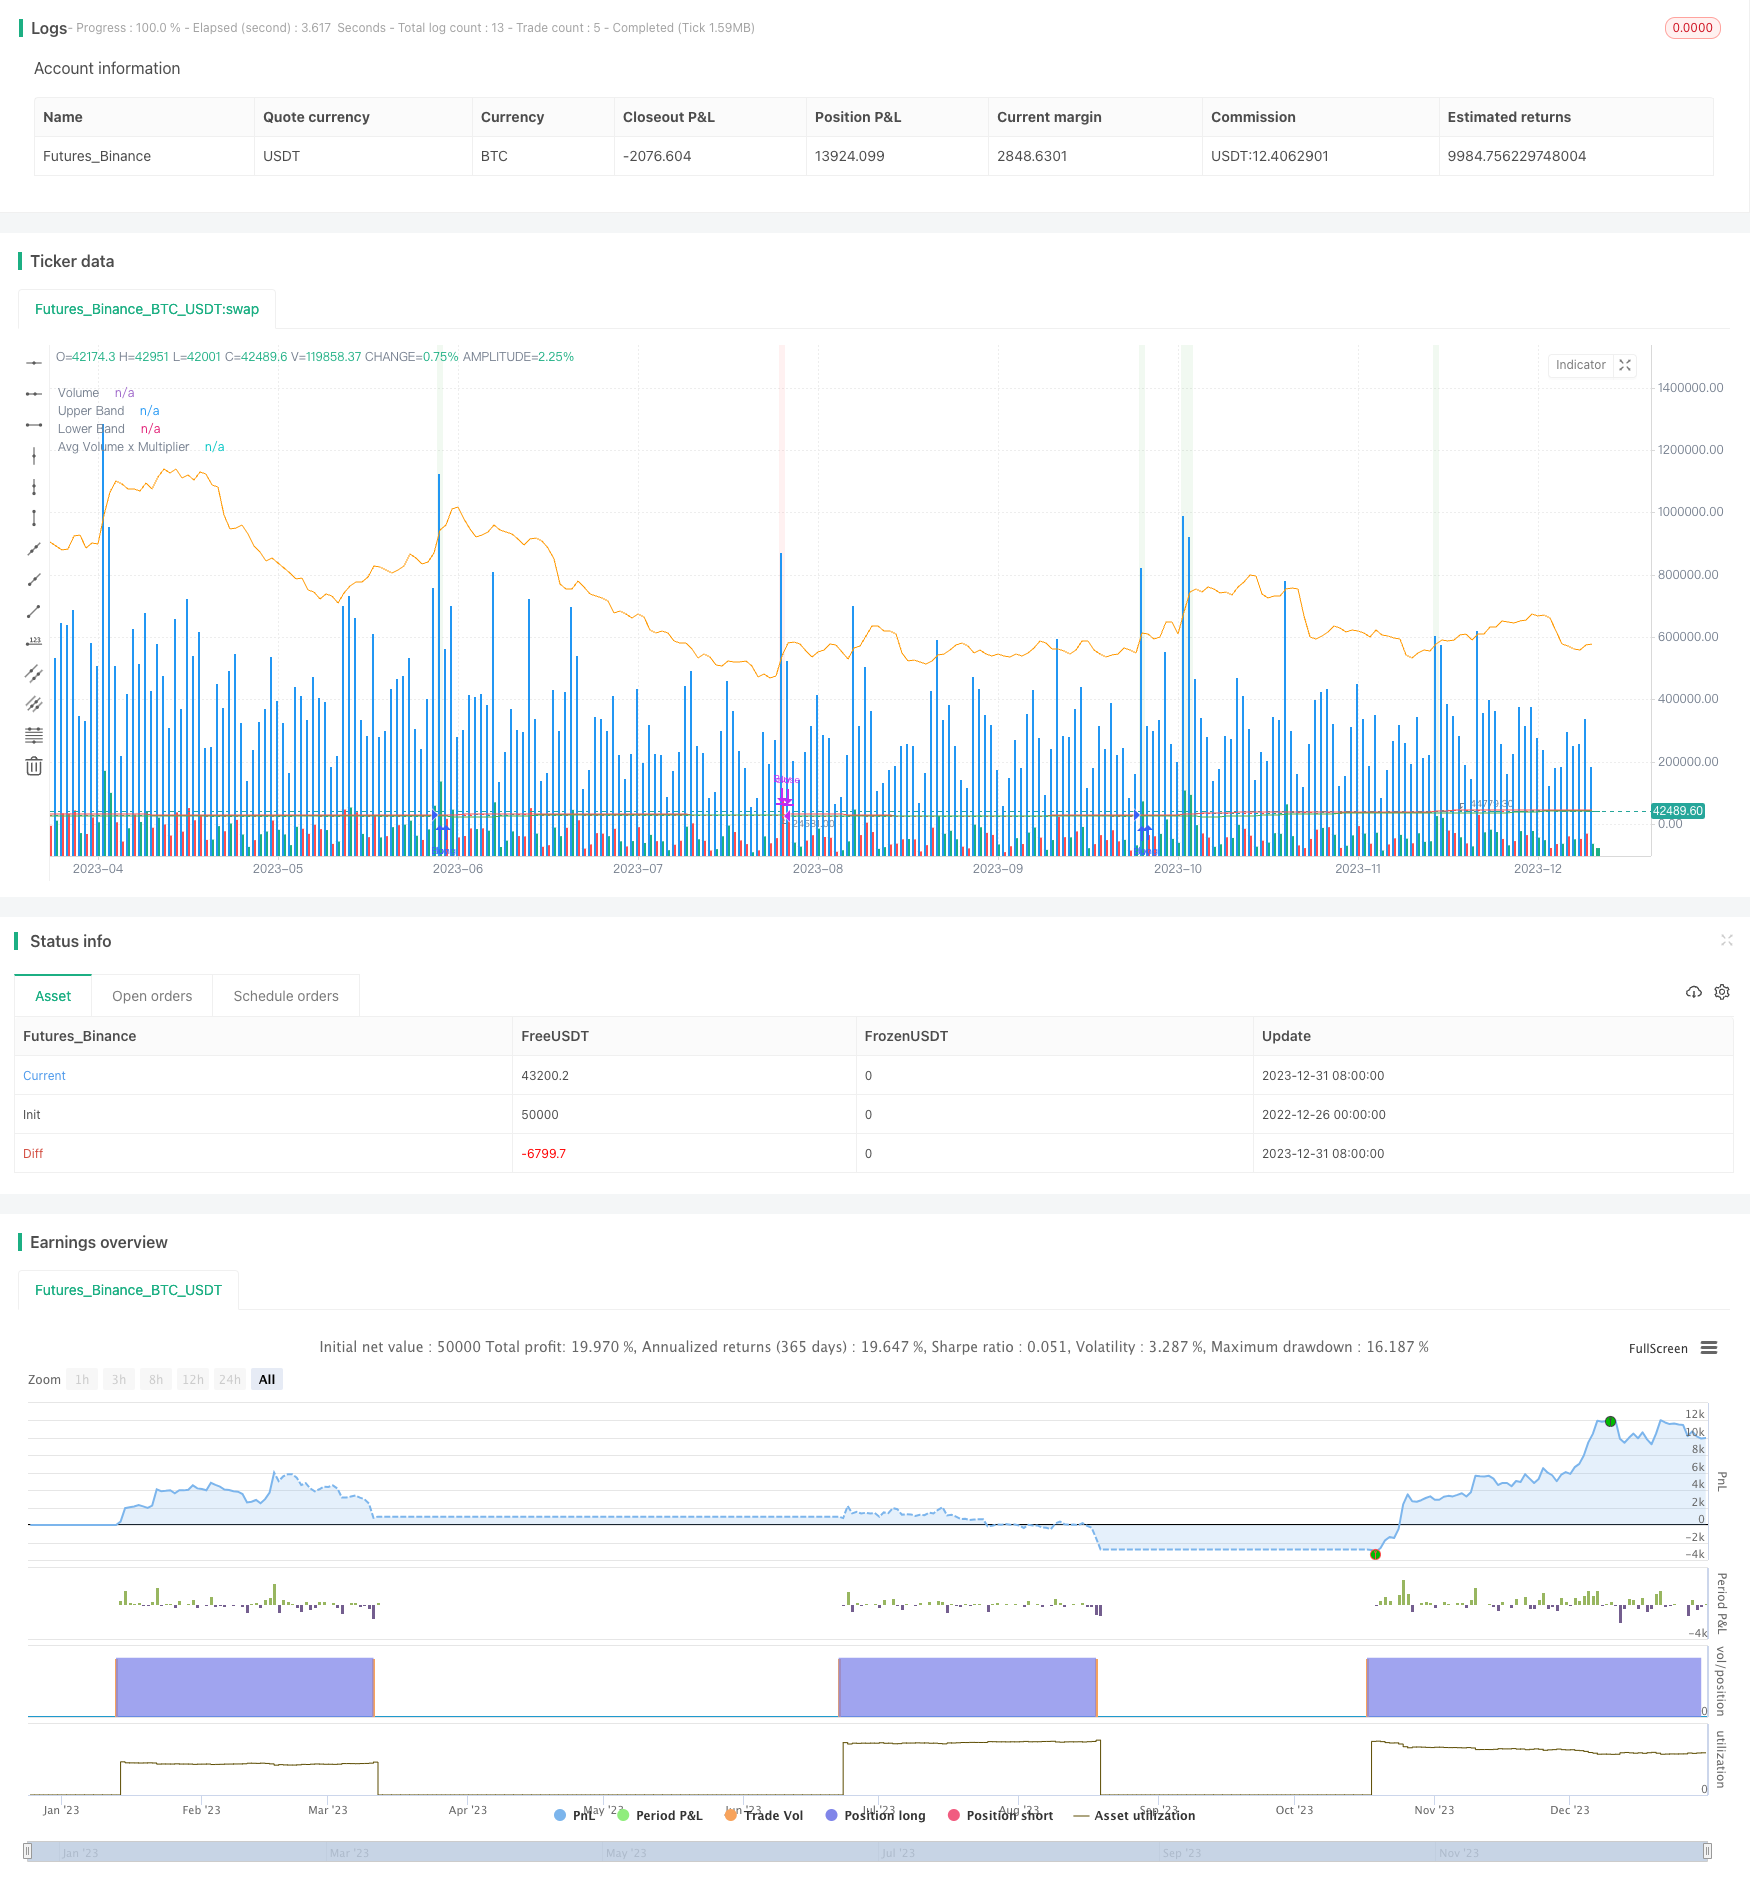
Task: Pick the price line tool labeled 123
Action: point(34,642)
